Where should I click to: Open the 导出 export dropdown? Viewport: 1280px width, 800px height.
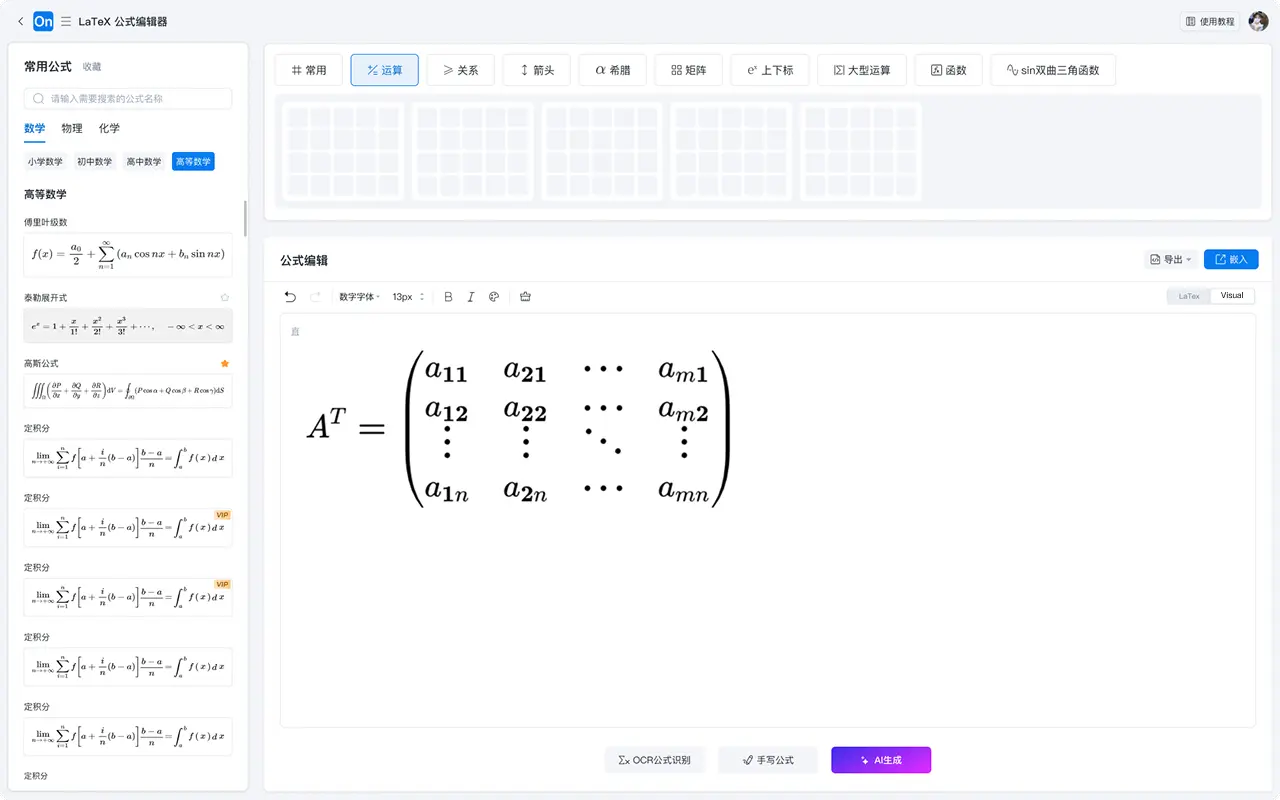[x=1170, y=258]
